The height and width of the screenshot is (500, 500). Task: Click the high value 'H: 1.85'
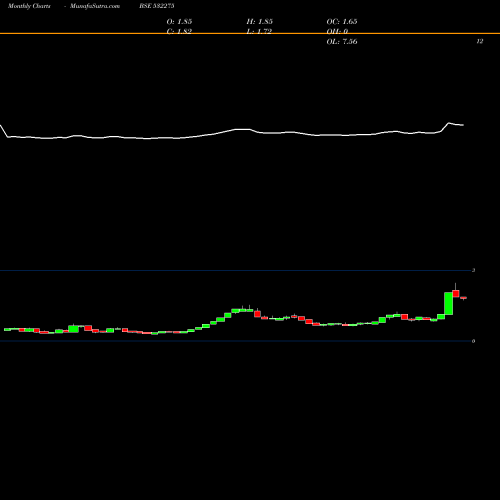tap(260, 21)
